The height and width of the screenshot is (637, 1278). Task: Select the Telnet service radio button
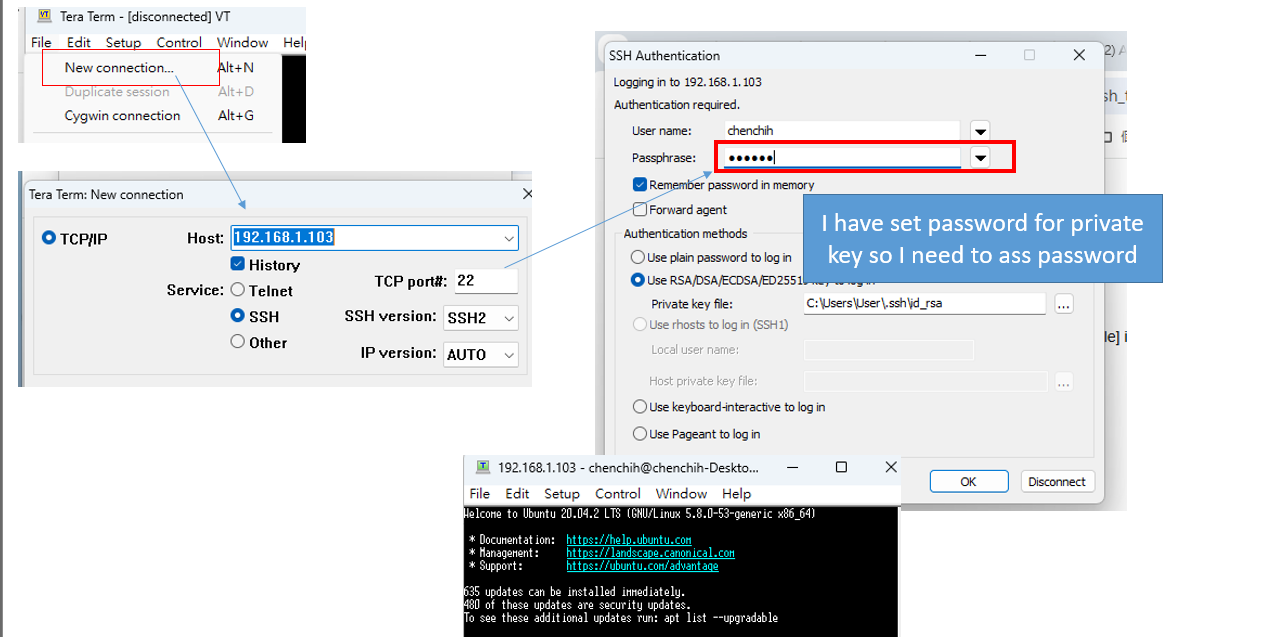tap(238, 290)
